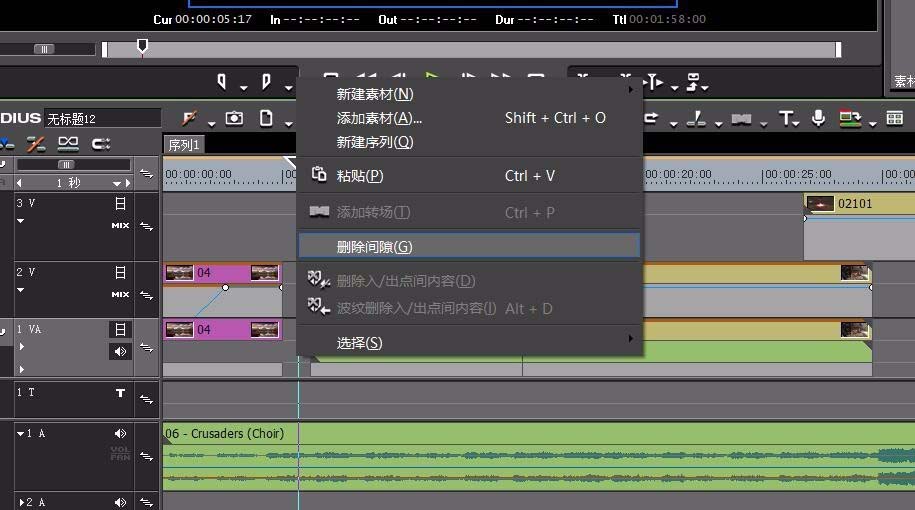Open the dropdown next to the export icon

[x=872, y=124]
